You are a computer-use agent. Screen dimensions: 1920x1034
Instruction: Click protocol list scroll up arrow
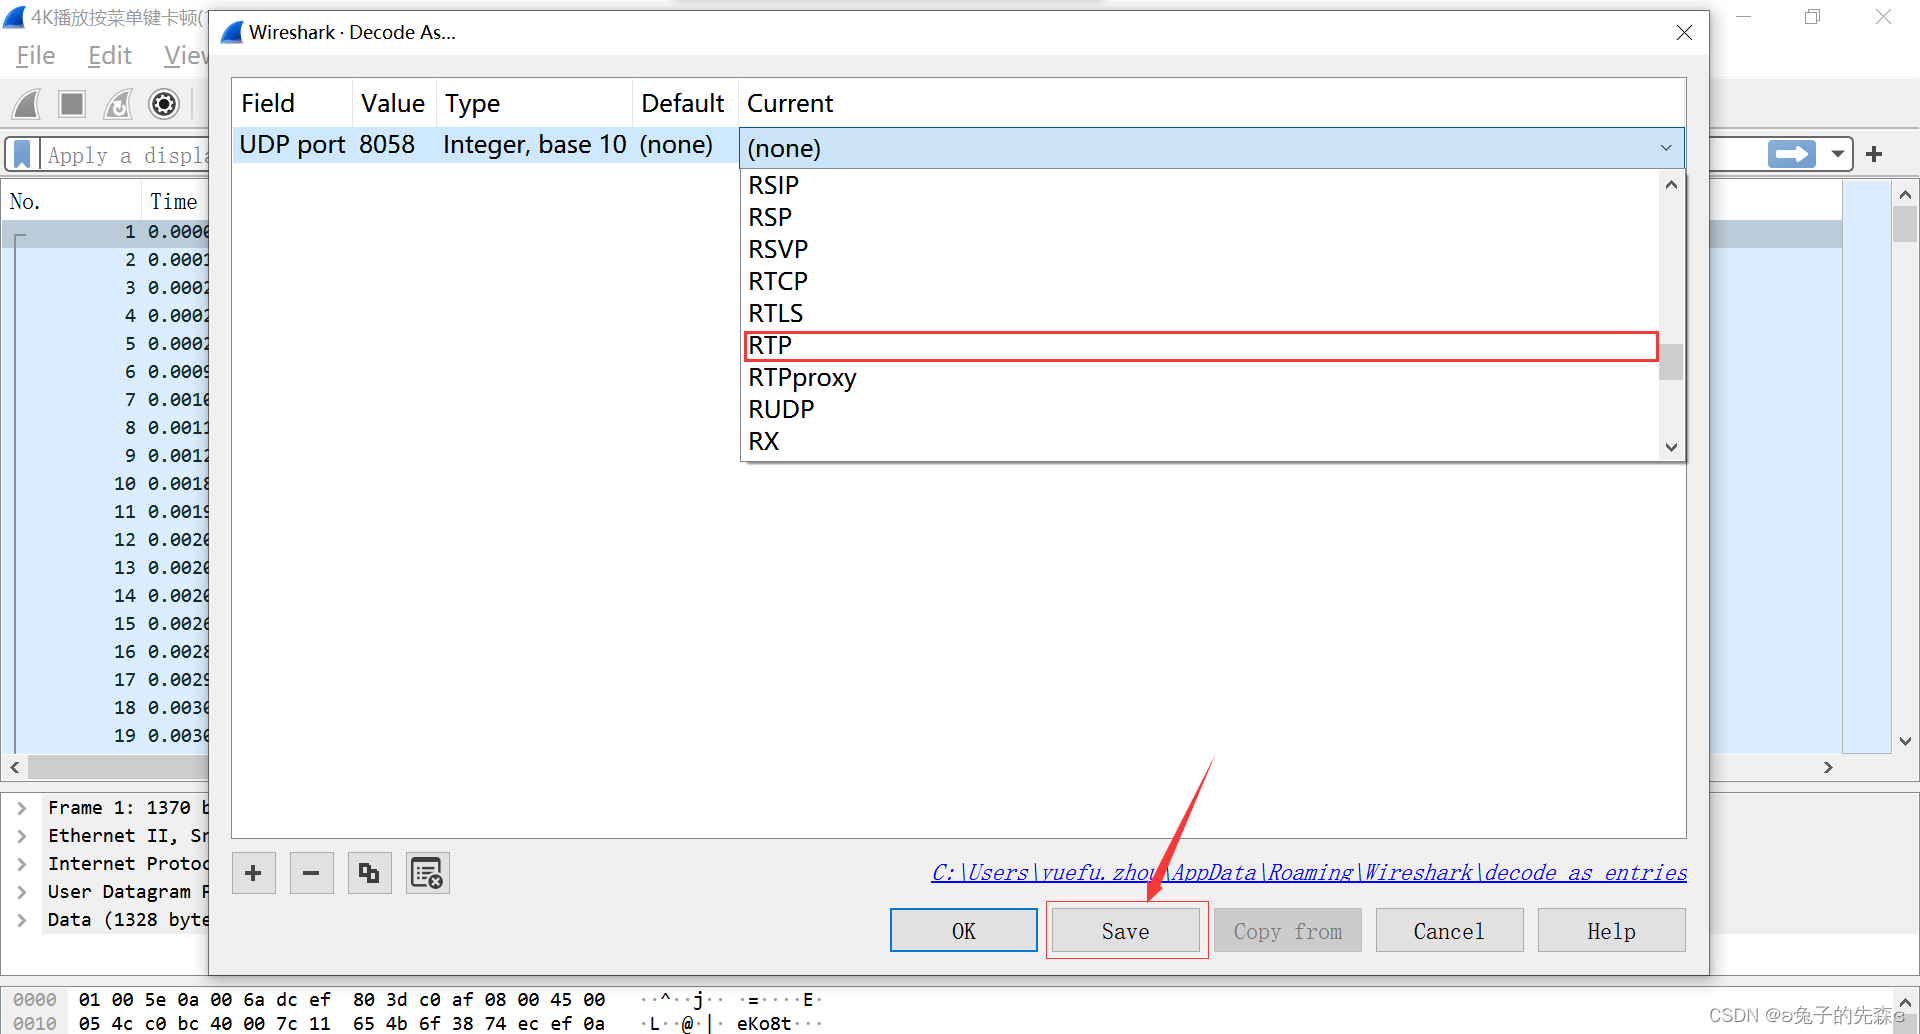coord(1671,185)
